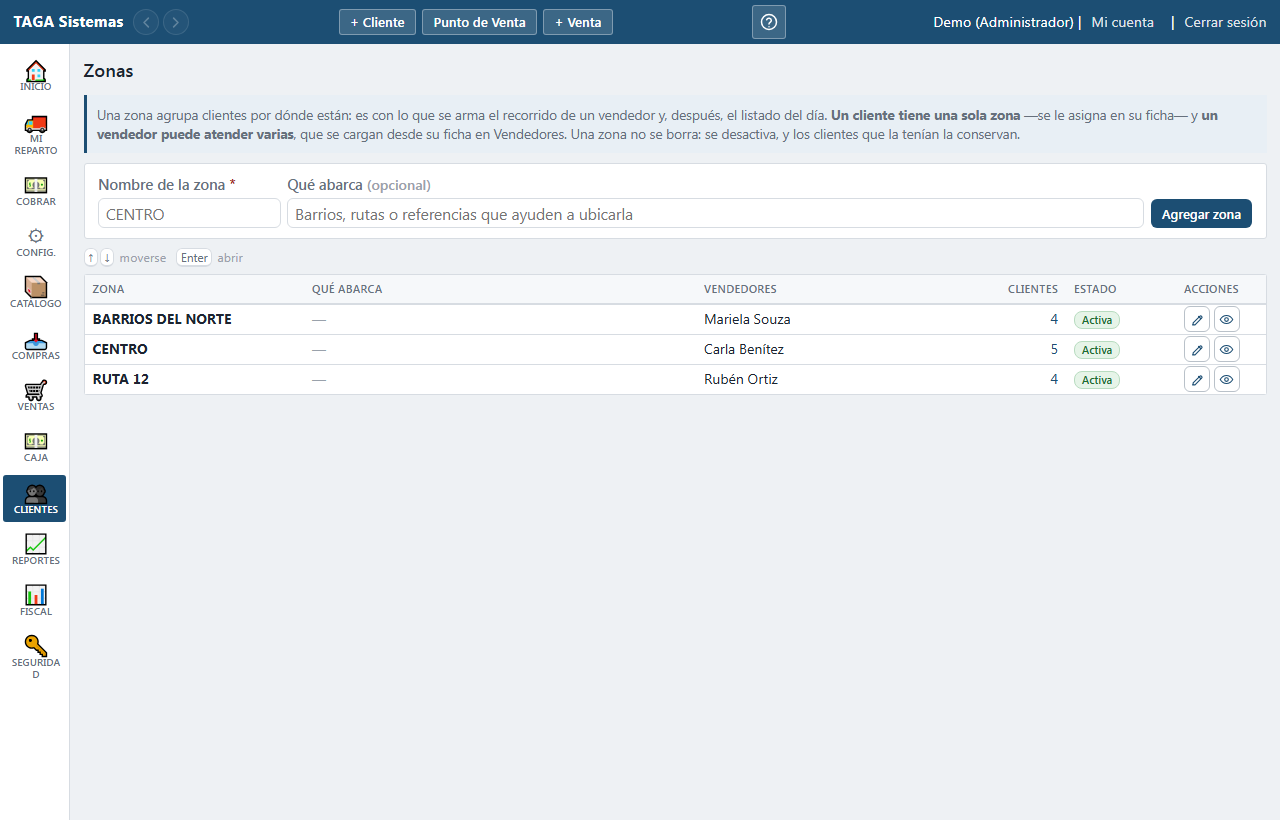View RUTA 12 zone eye icon

[x=1227, y=380]
